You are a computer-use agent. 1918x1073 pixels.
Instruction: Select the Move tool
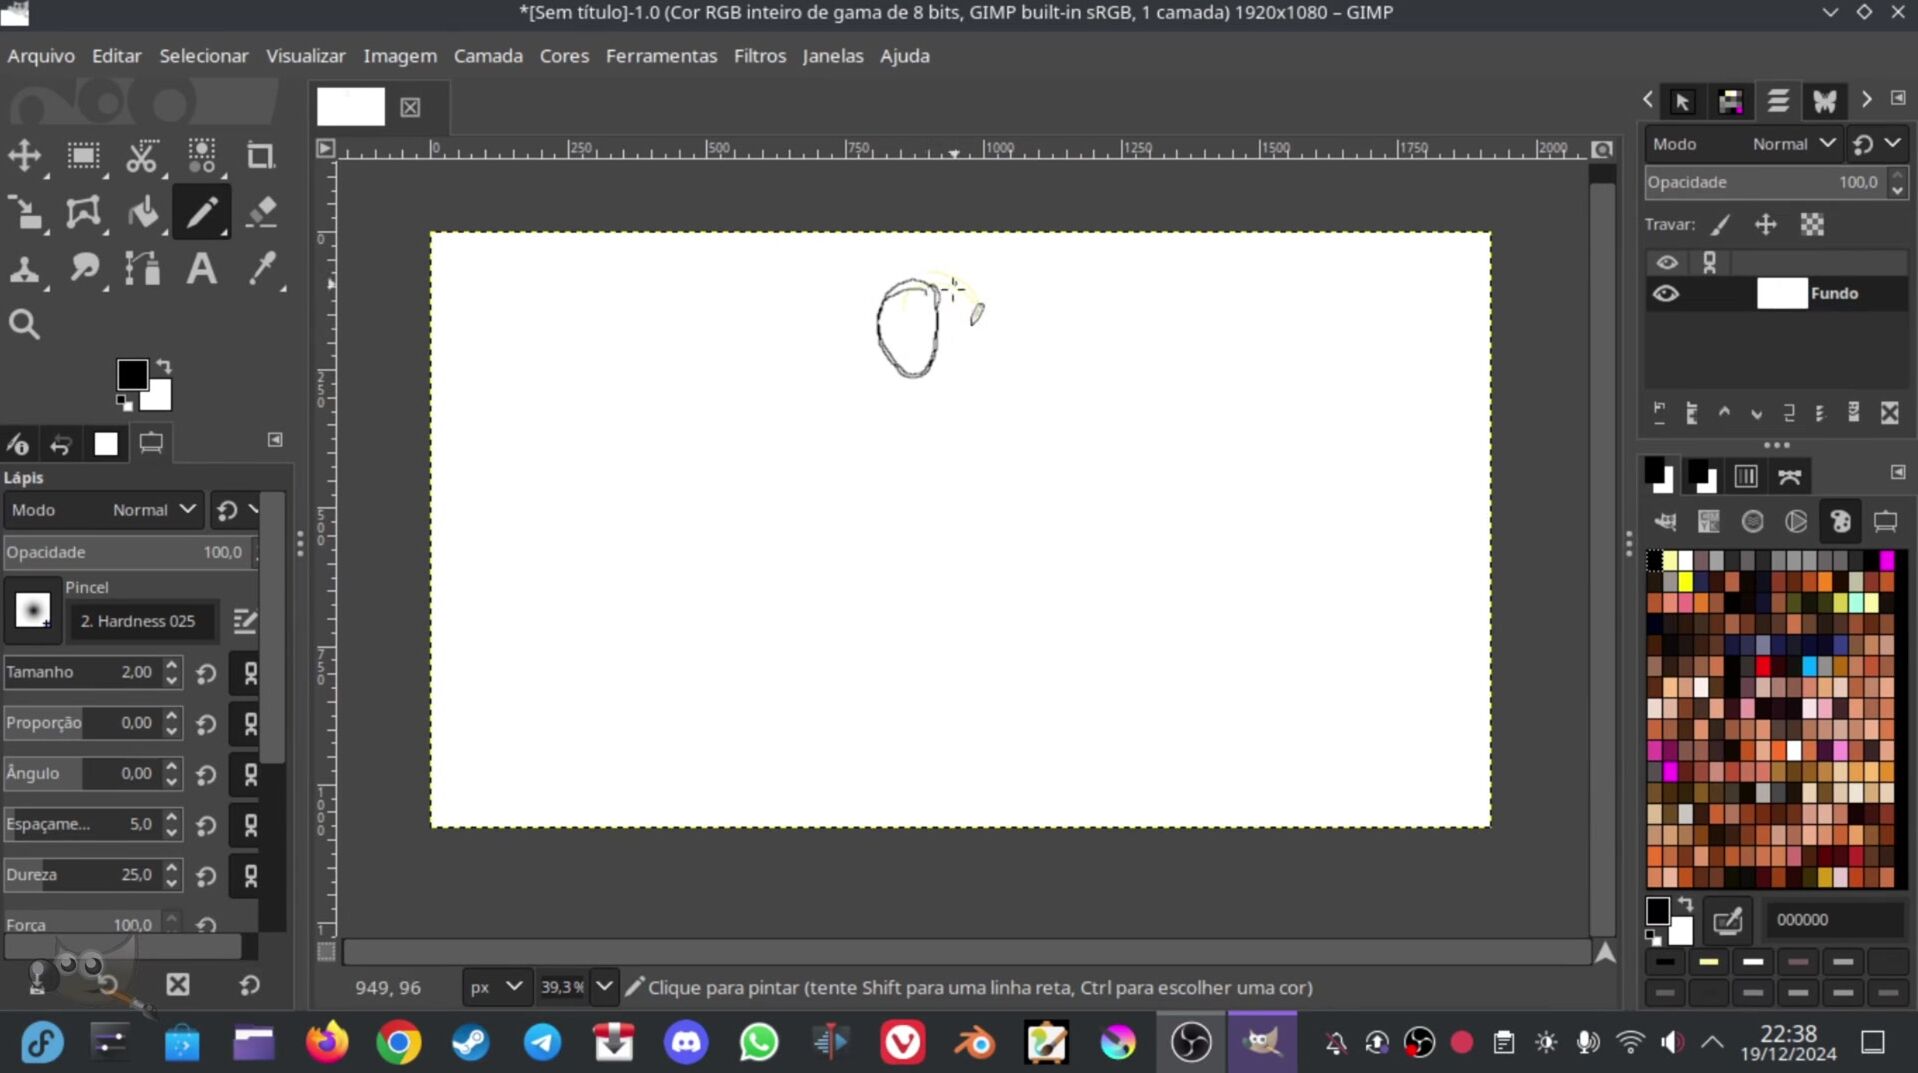point(25,155)
